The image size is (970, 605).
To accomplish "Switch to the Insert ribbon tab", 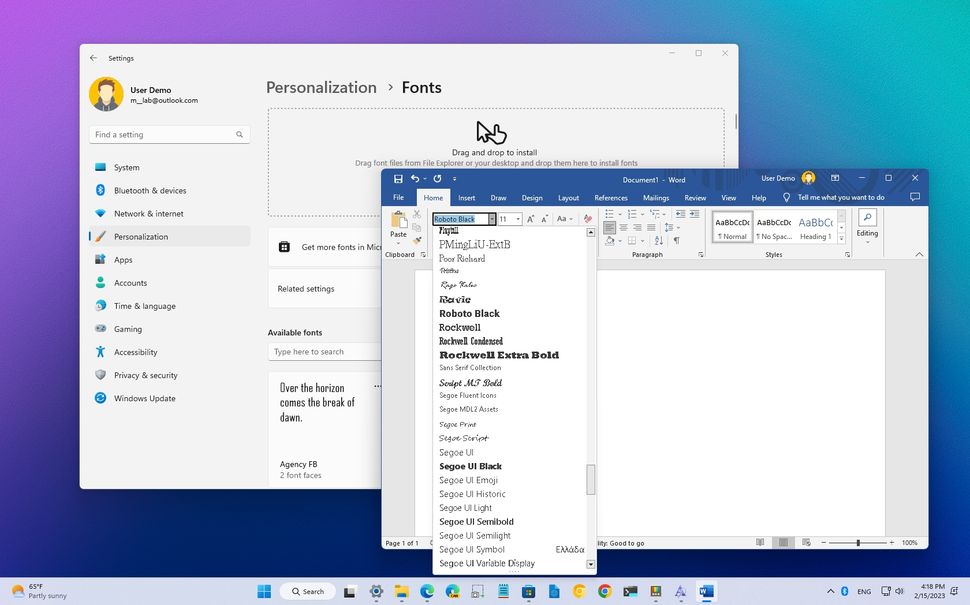I will [466, 197].
